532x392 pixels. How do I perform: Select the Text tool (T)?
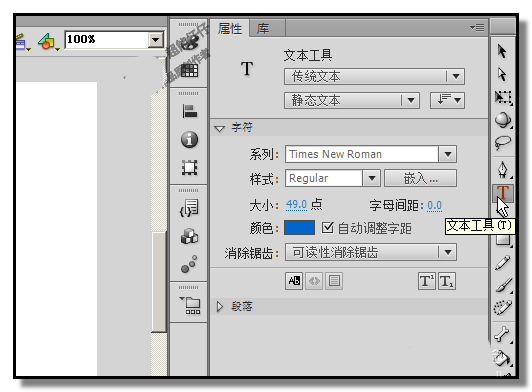[503, 193]
